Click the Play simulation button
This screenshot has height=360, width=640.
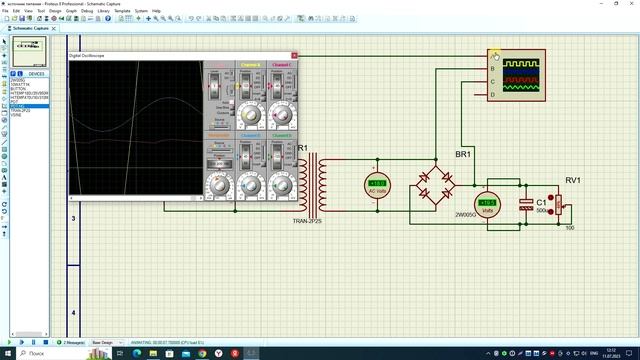[10, 342]
